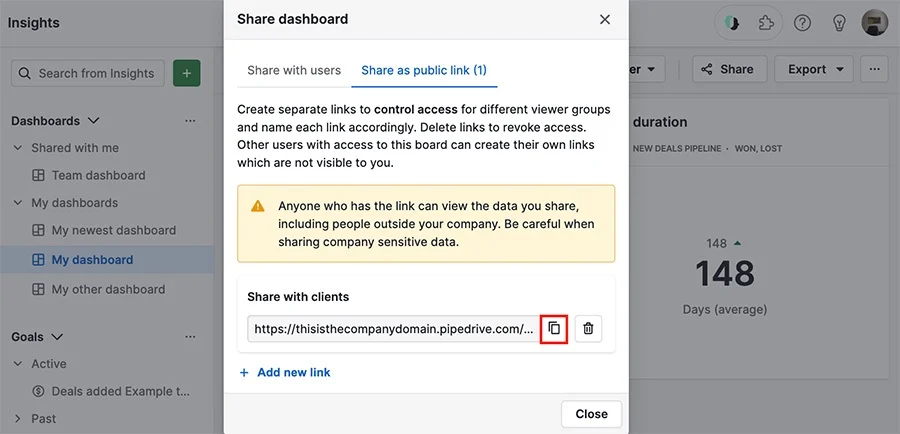
Task: Open the Export dropdown
Action: coord(814,69)
